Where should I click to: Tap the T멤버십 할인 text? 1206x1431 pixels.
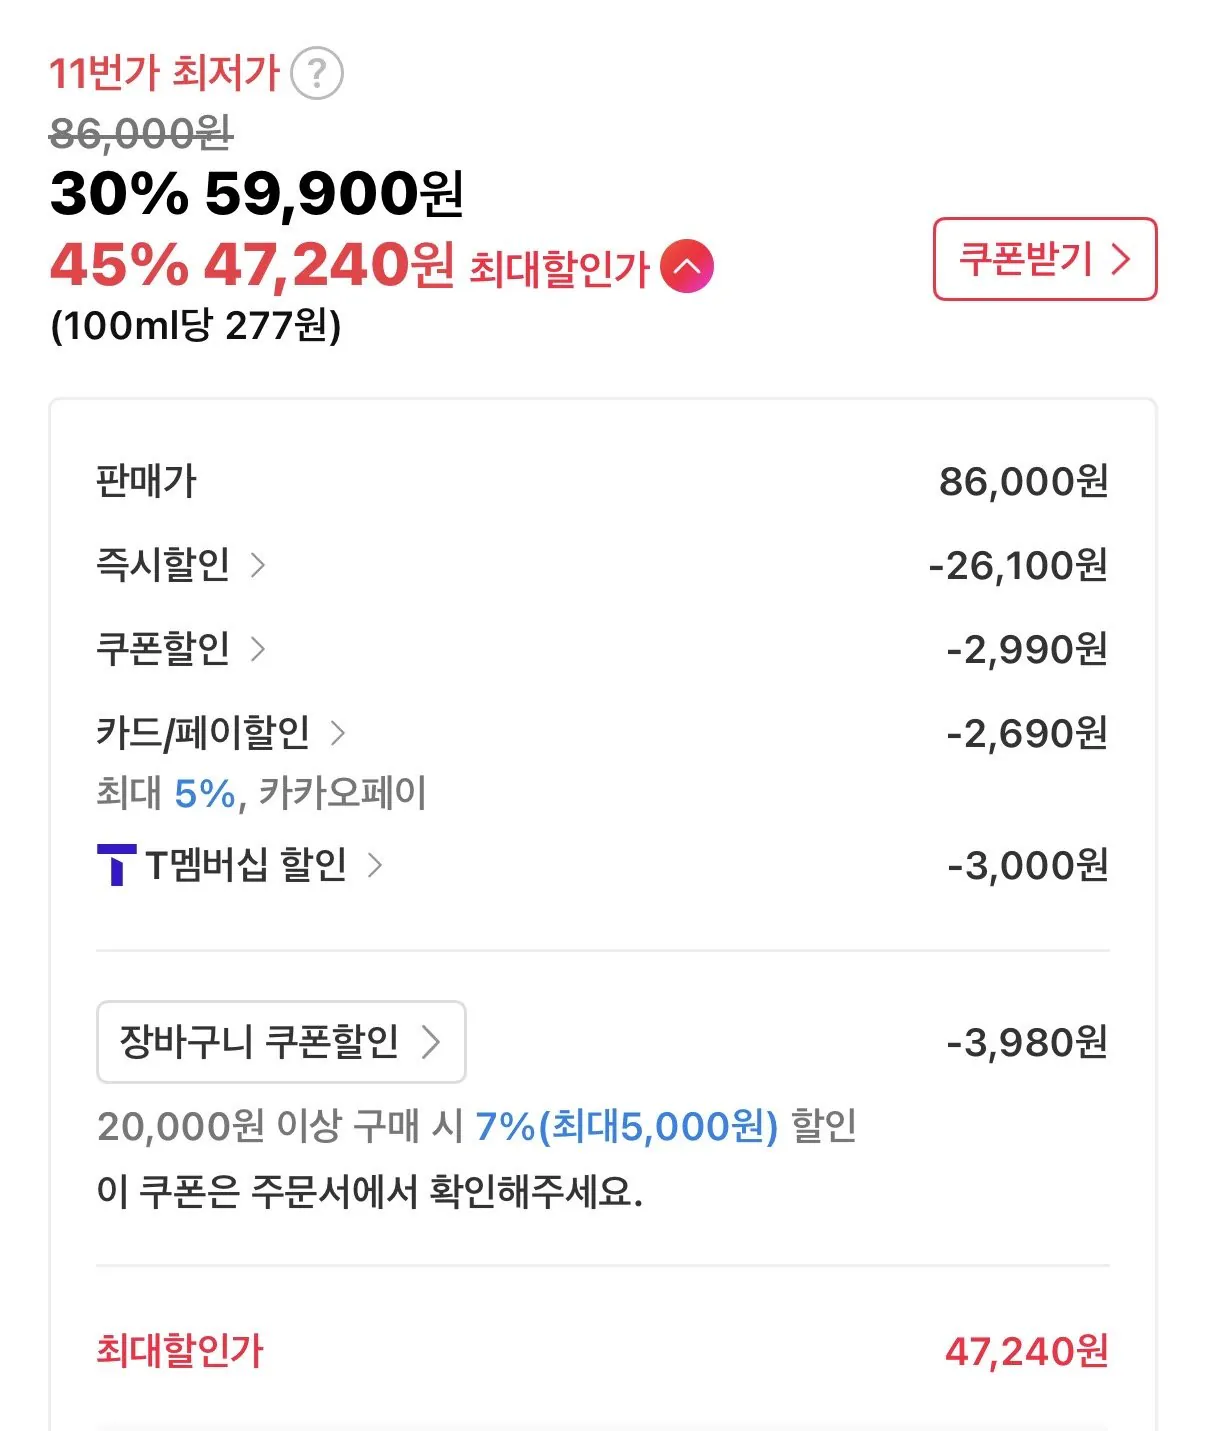pos(246,865)
